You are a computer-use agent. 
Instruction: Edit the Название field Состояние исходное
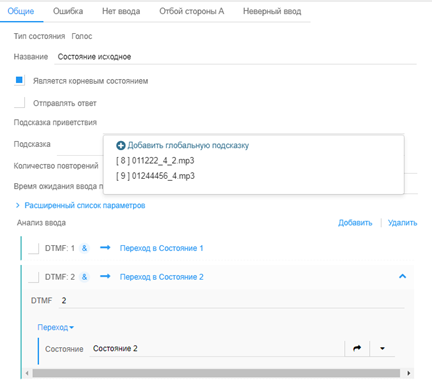(236, 57)
